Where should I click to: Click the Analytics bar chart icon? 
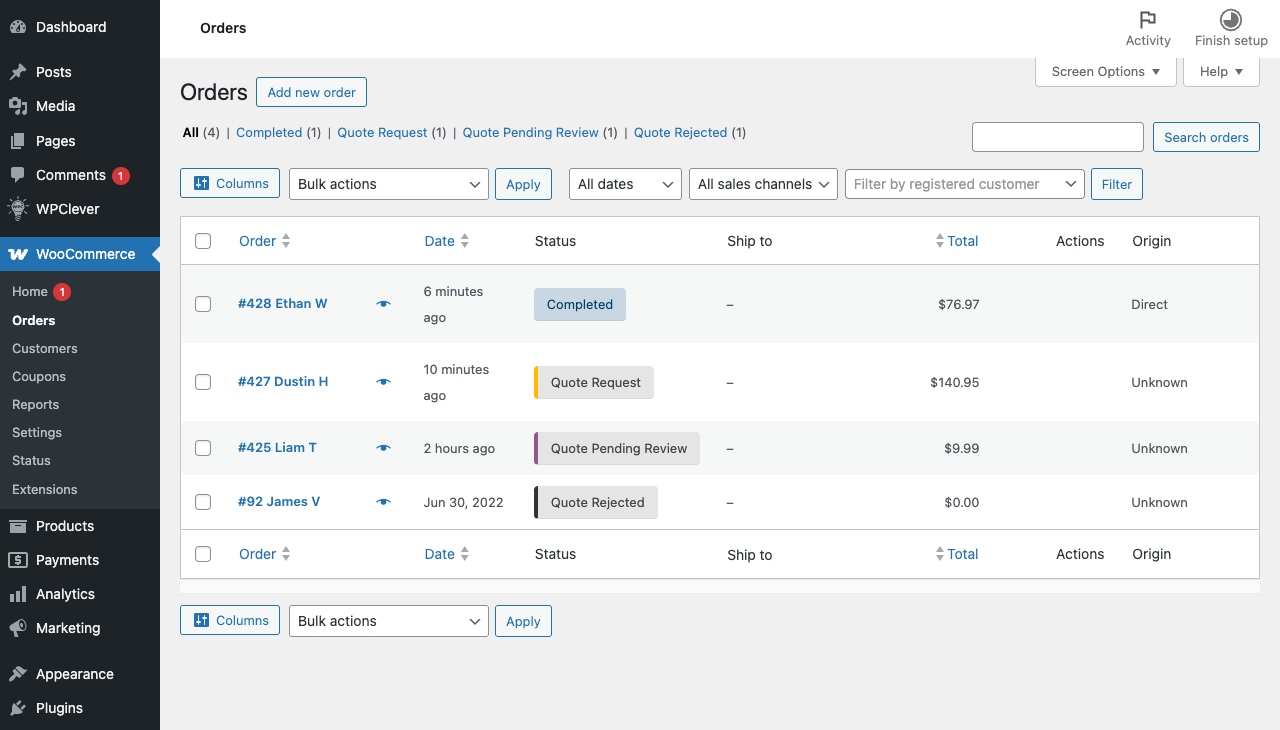point(18,594)
